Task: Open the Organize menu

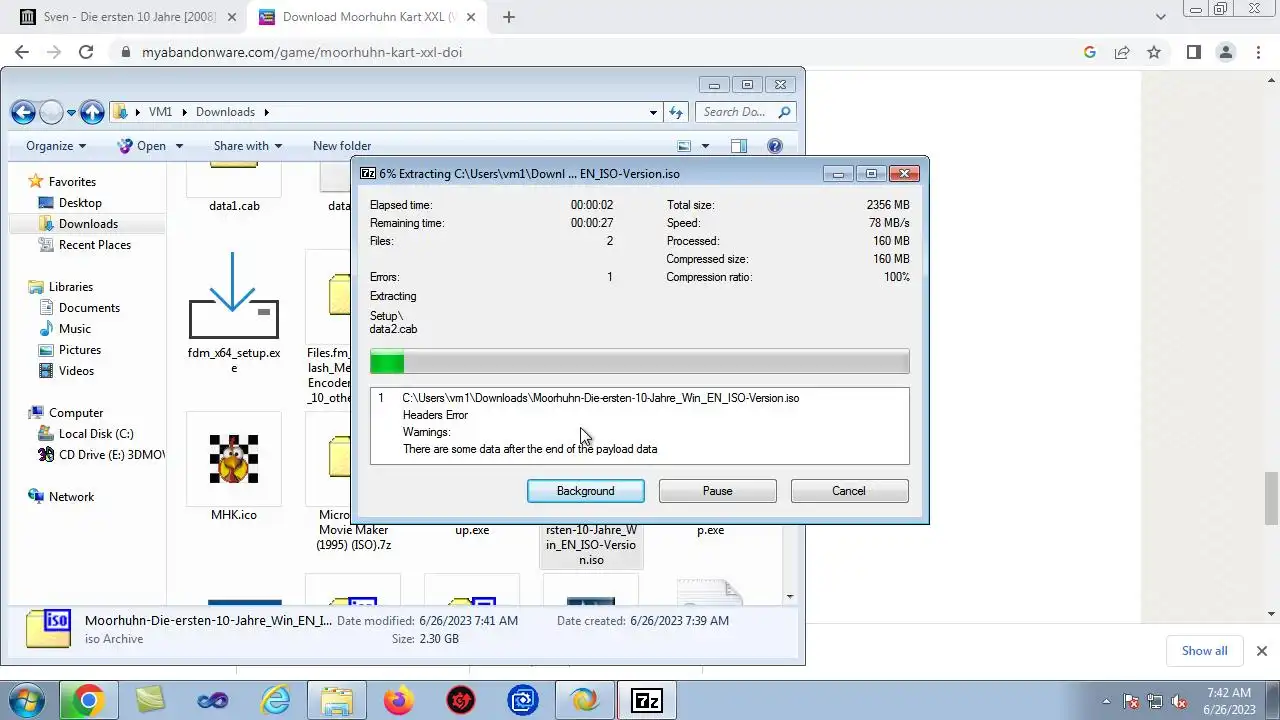Action: click(x=56, y=146)
